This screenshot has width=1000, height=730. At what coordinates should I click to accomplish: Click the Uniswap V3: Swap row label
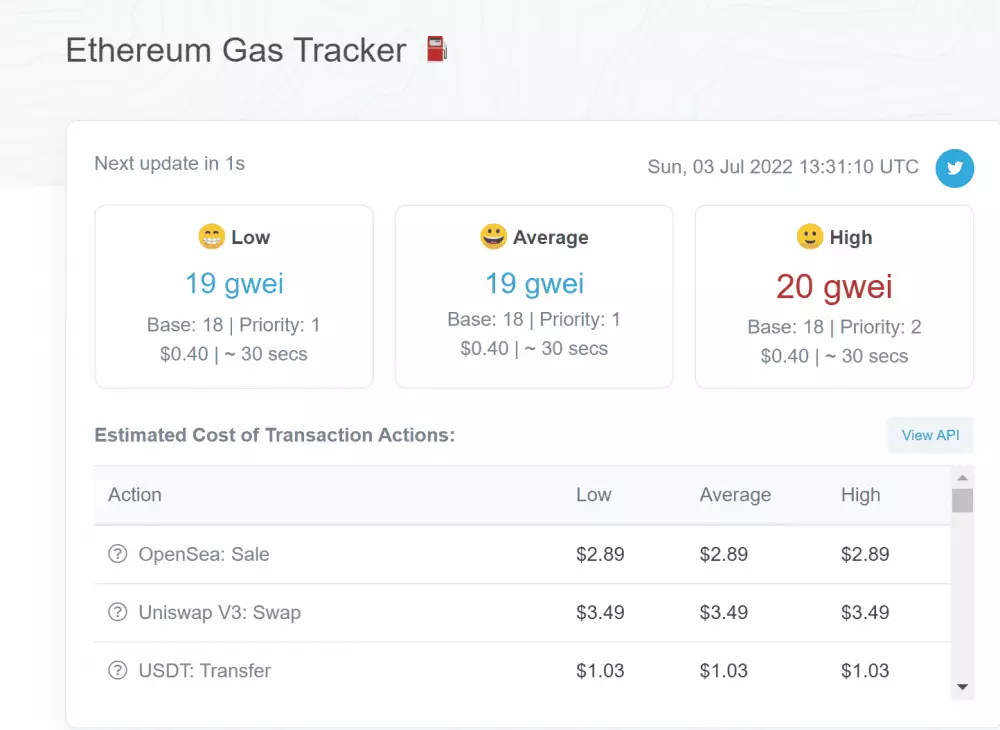click(x=219, y=612)
